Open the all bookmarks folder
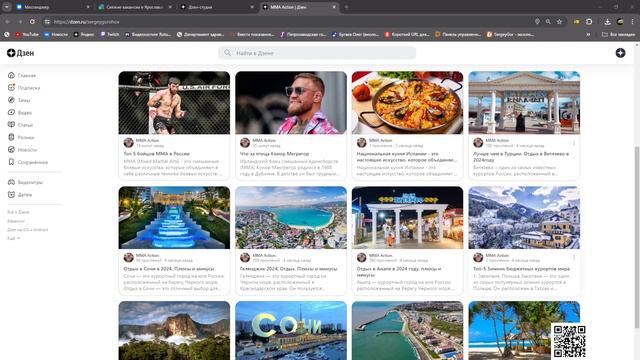Image resolution: width=640 pixels, height=360 pixels. 618,34
